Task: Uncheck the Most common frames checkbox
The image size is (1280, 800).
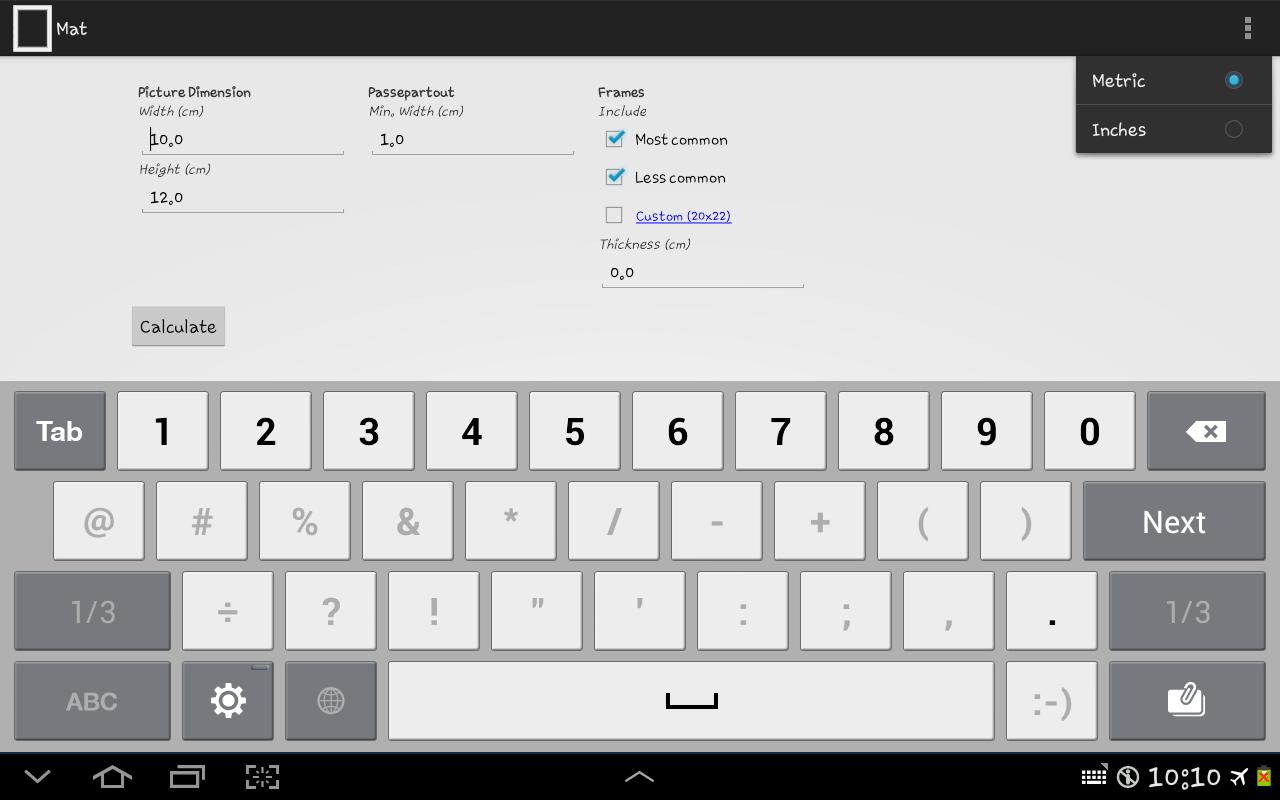Action: pos(614,139)
